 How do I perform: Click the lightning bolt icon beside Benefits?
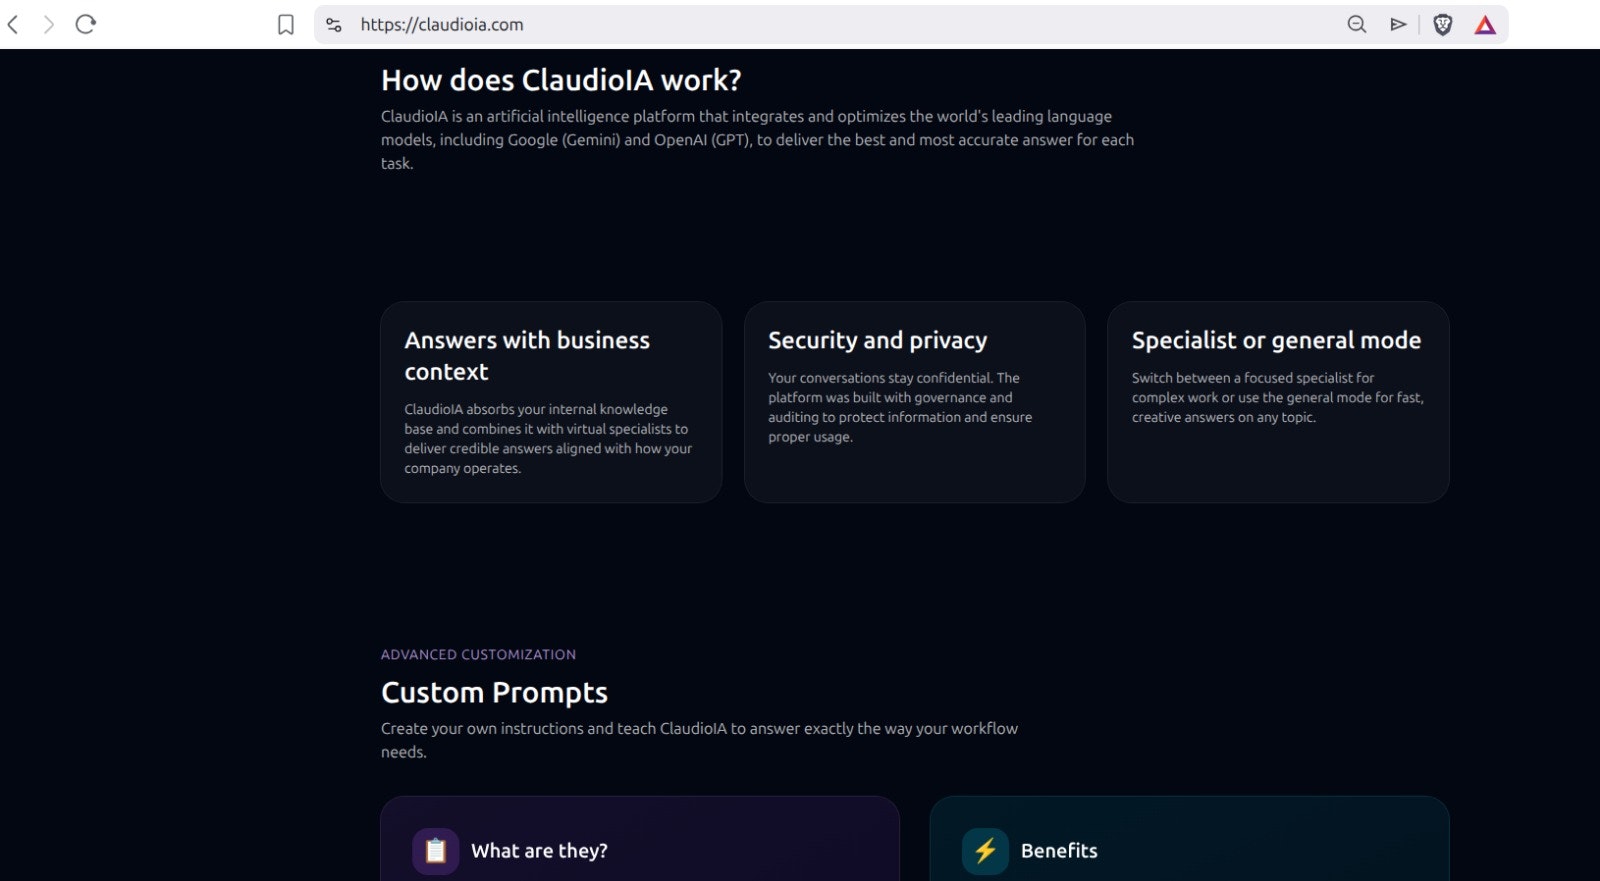pos(984,850)
